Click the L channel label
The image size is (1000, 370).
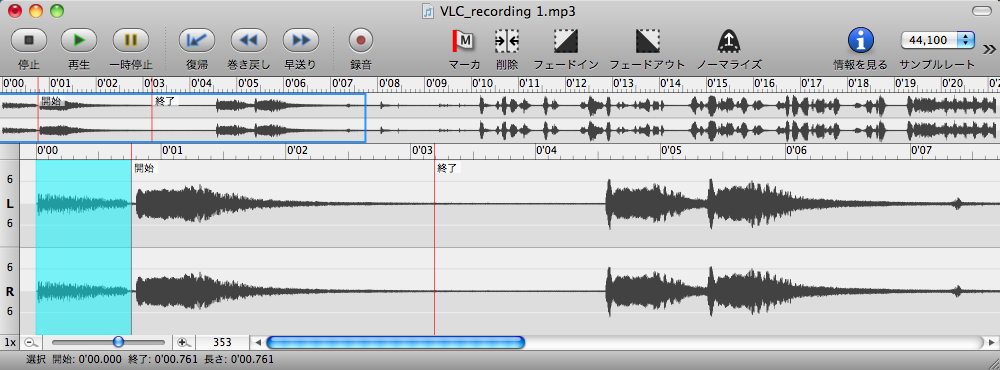[10, 204]
